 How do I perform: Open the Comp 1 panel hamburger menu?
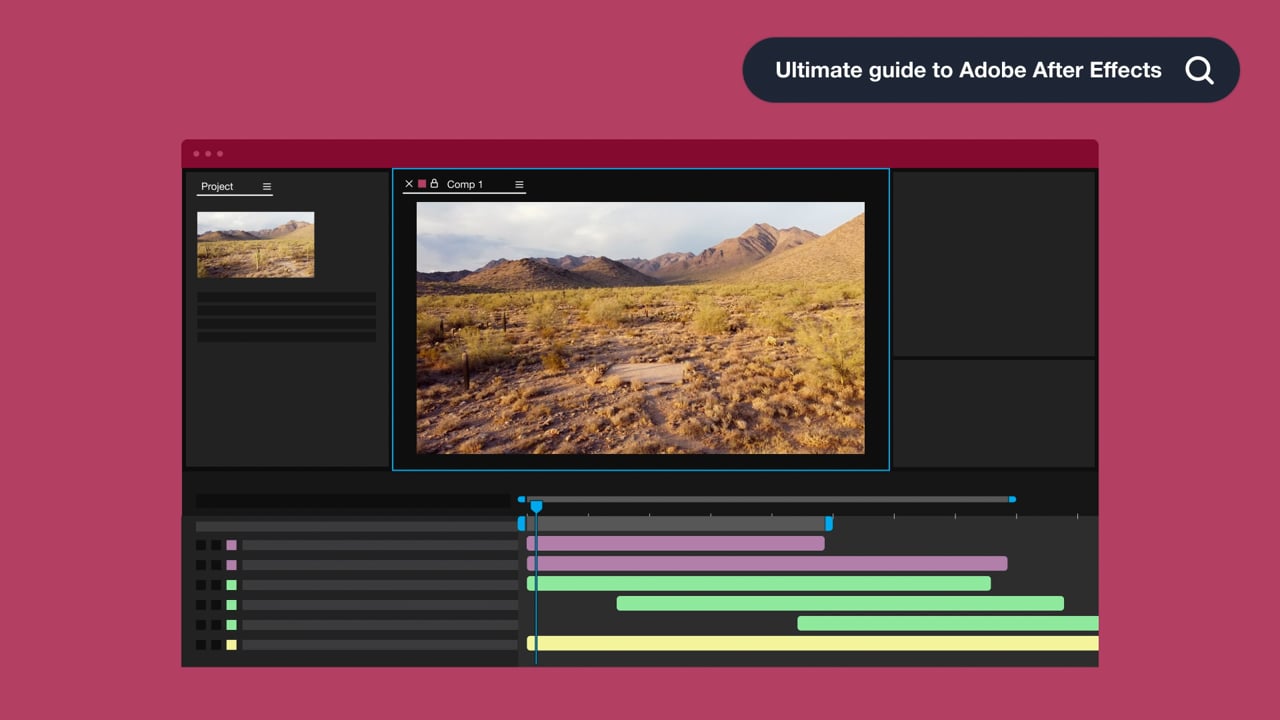pos(519,184)
